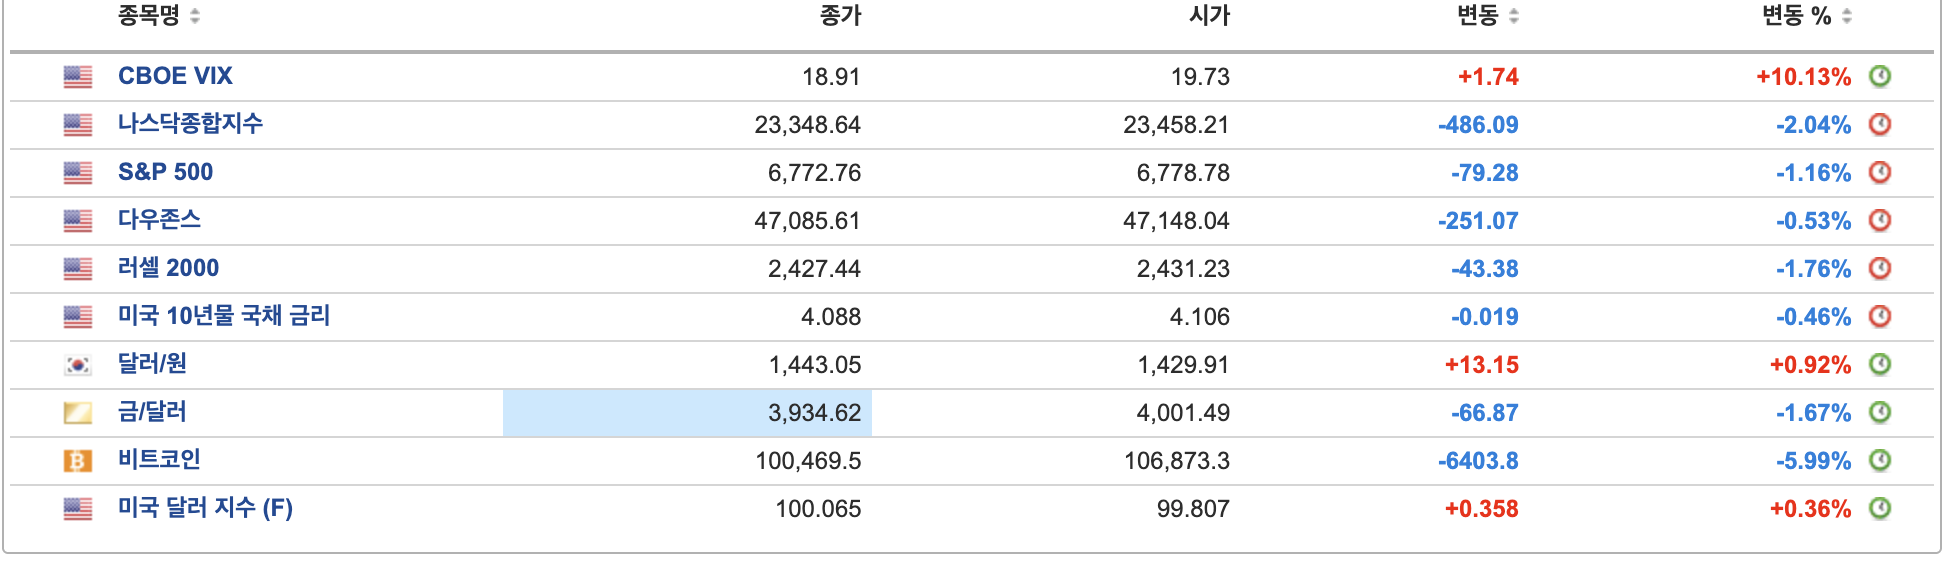Click the red clock icon in 러셀 2000 row
This screenshot has height=564, width=1954.
pyautogui.click(x=1880, y=269)
